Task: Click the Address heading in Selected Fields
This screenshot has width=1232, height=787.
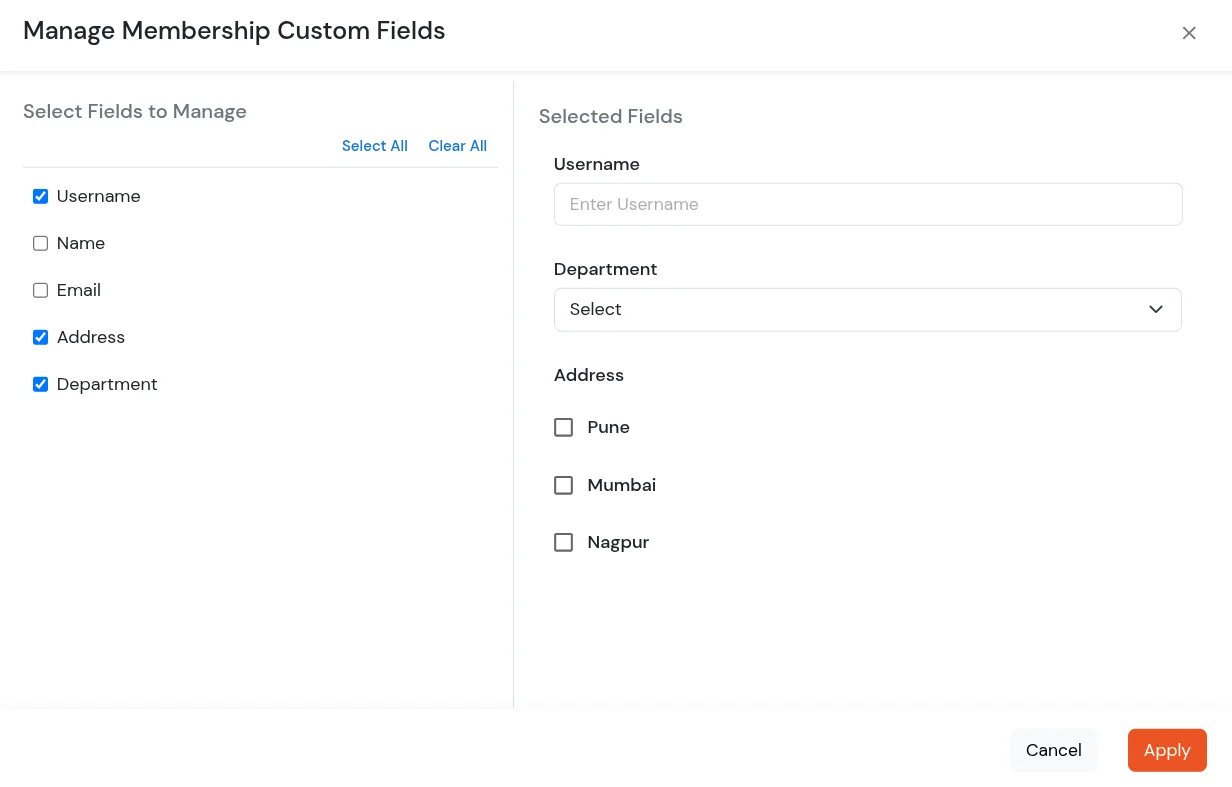Action: click(588, 375)
